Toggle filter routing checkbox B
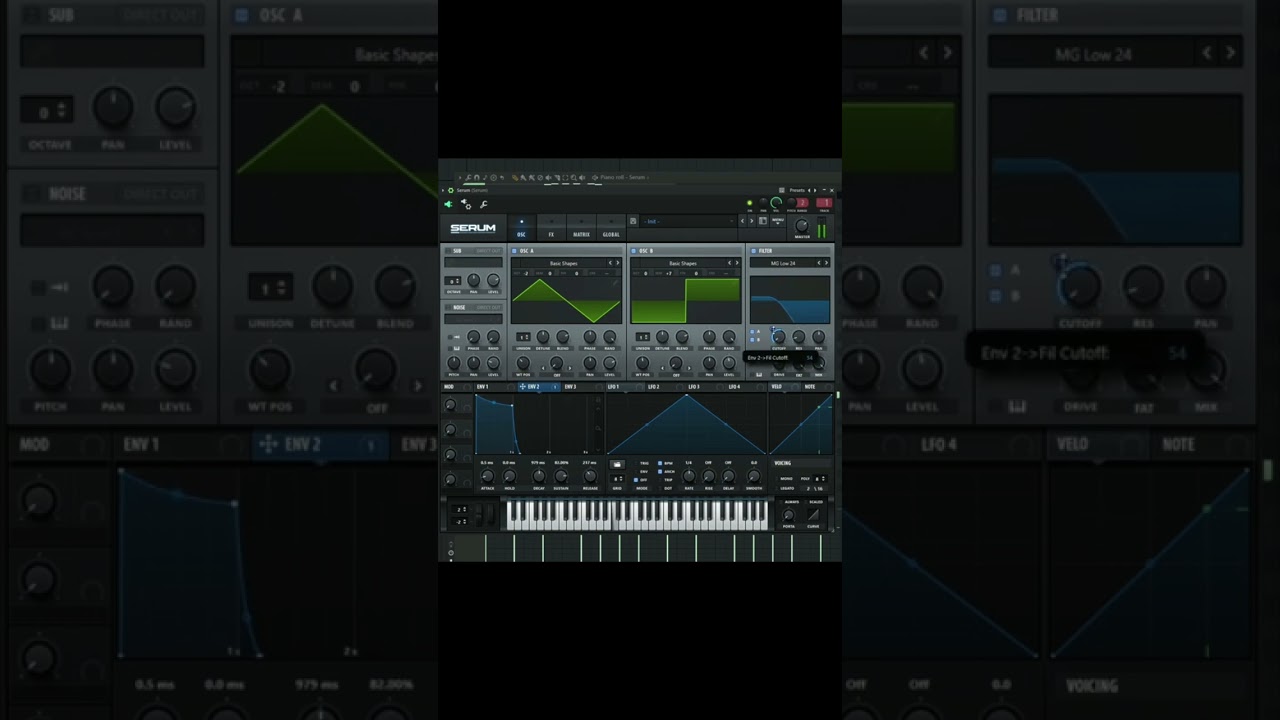The height and width of the screenshot is (720, 1280). (x=752, y=340)
